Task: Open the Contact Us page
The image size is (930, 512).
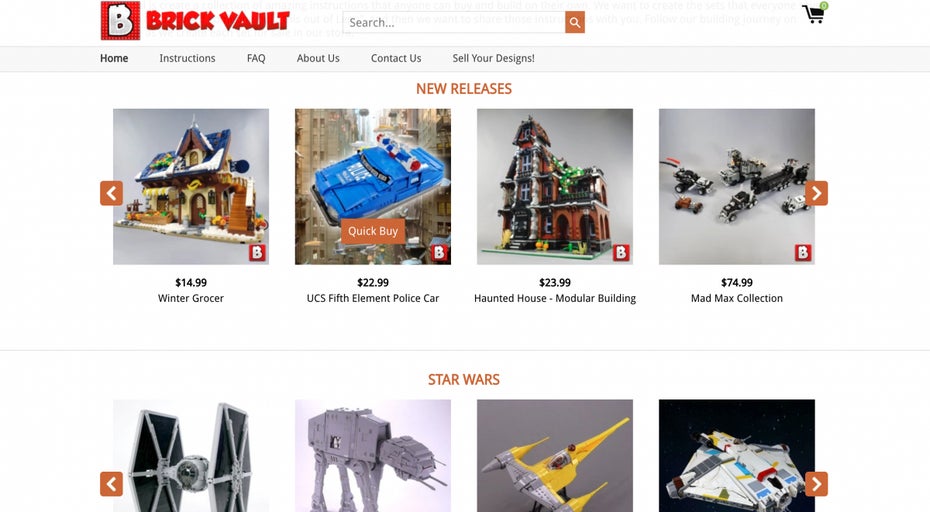Action: point(396,58)
